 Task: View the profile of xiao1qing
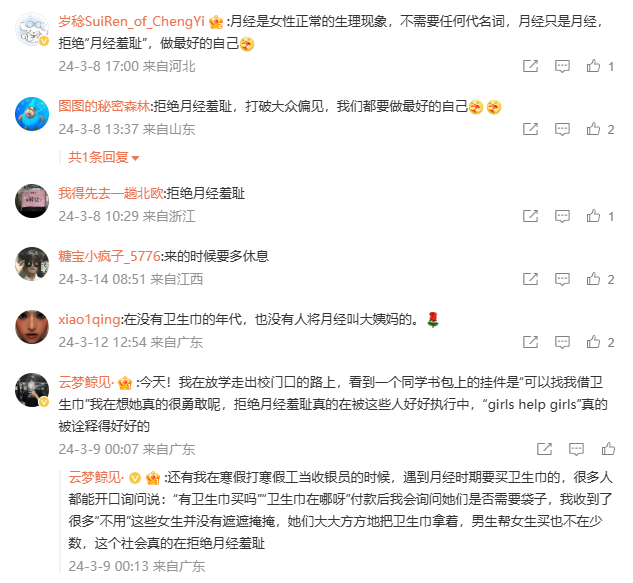(x=89, y=319)
